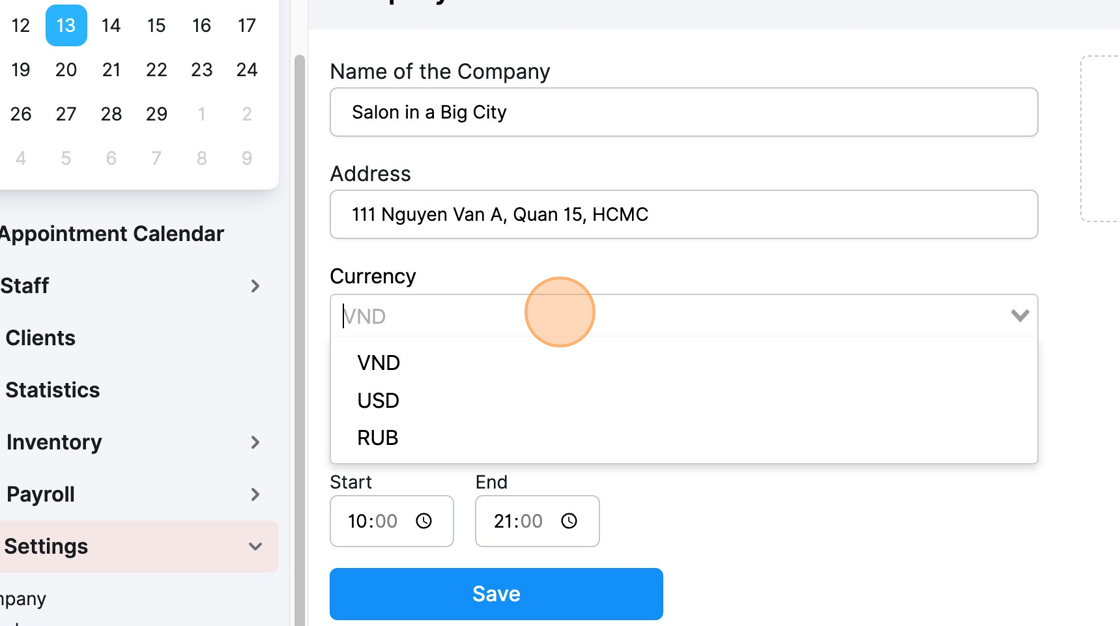Select day 23 in the calendar
The height and width of the screenshot is (626, 1120).
coord(201,70)
